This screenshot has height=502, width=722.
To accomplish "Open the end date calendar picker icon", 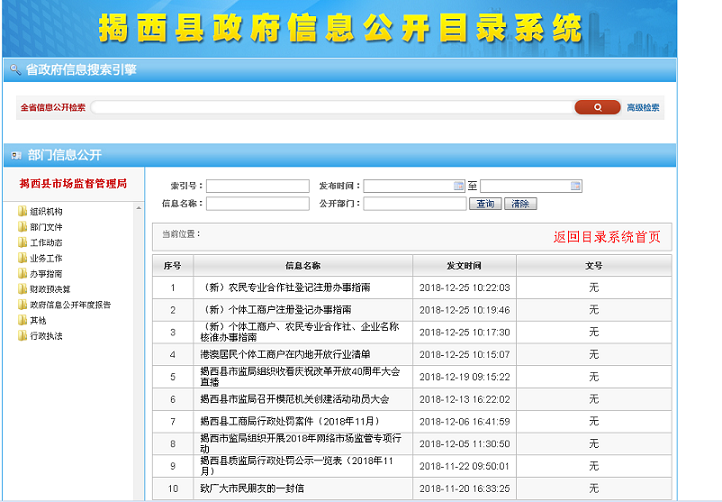I will click(575, 186).
